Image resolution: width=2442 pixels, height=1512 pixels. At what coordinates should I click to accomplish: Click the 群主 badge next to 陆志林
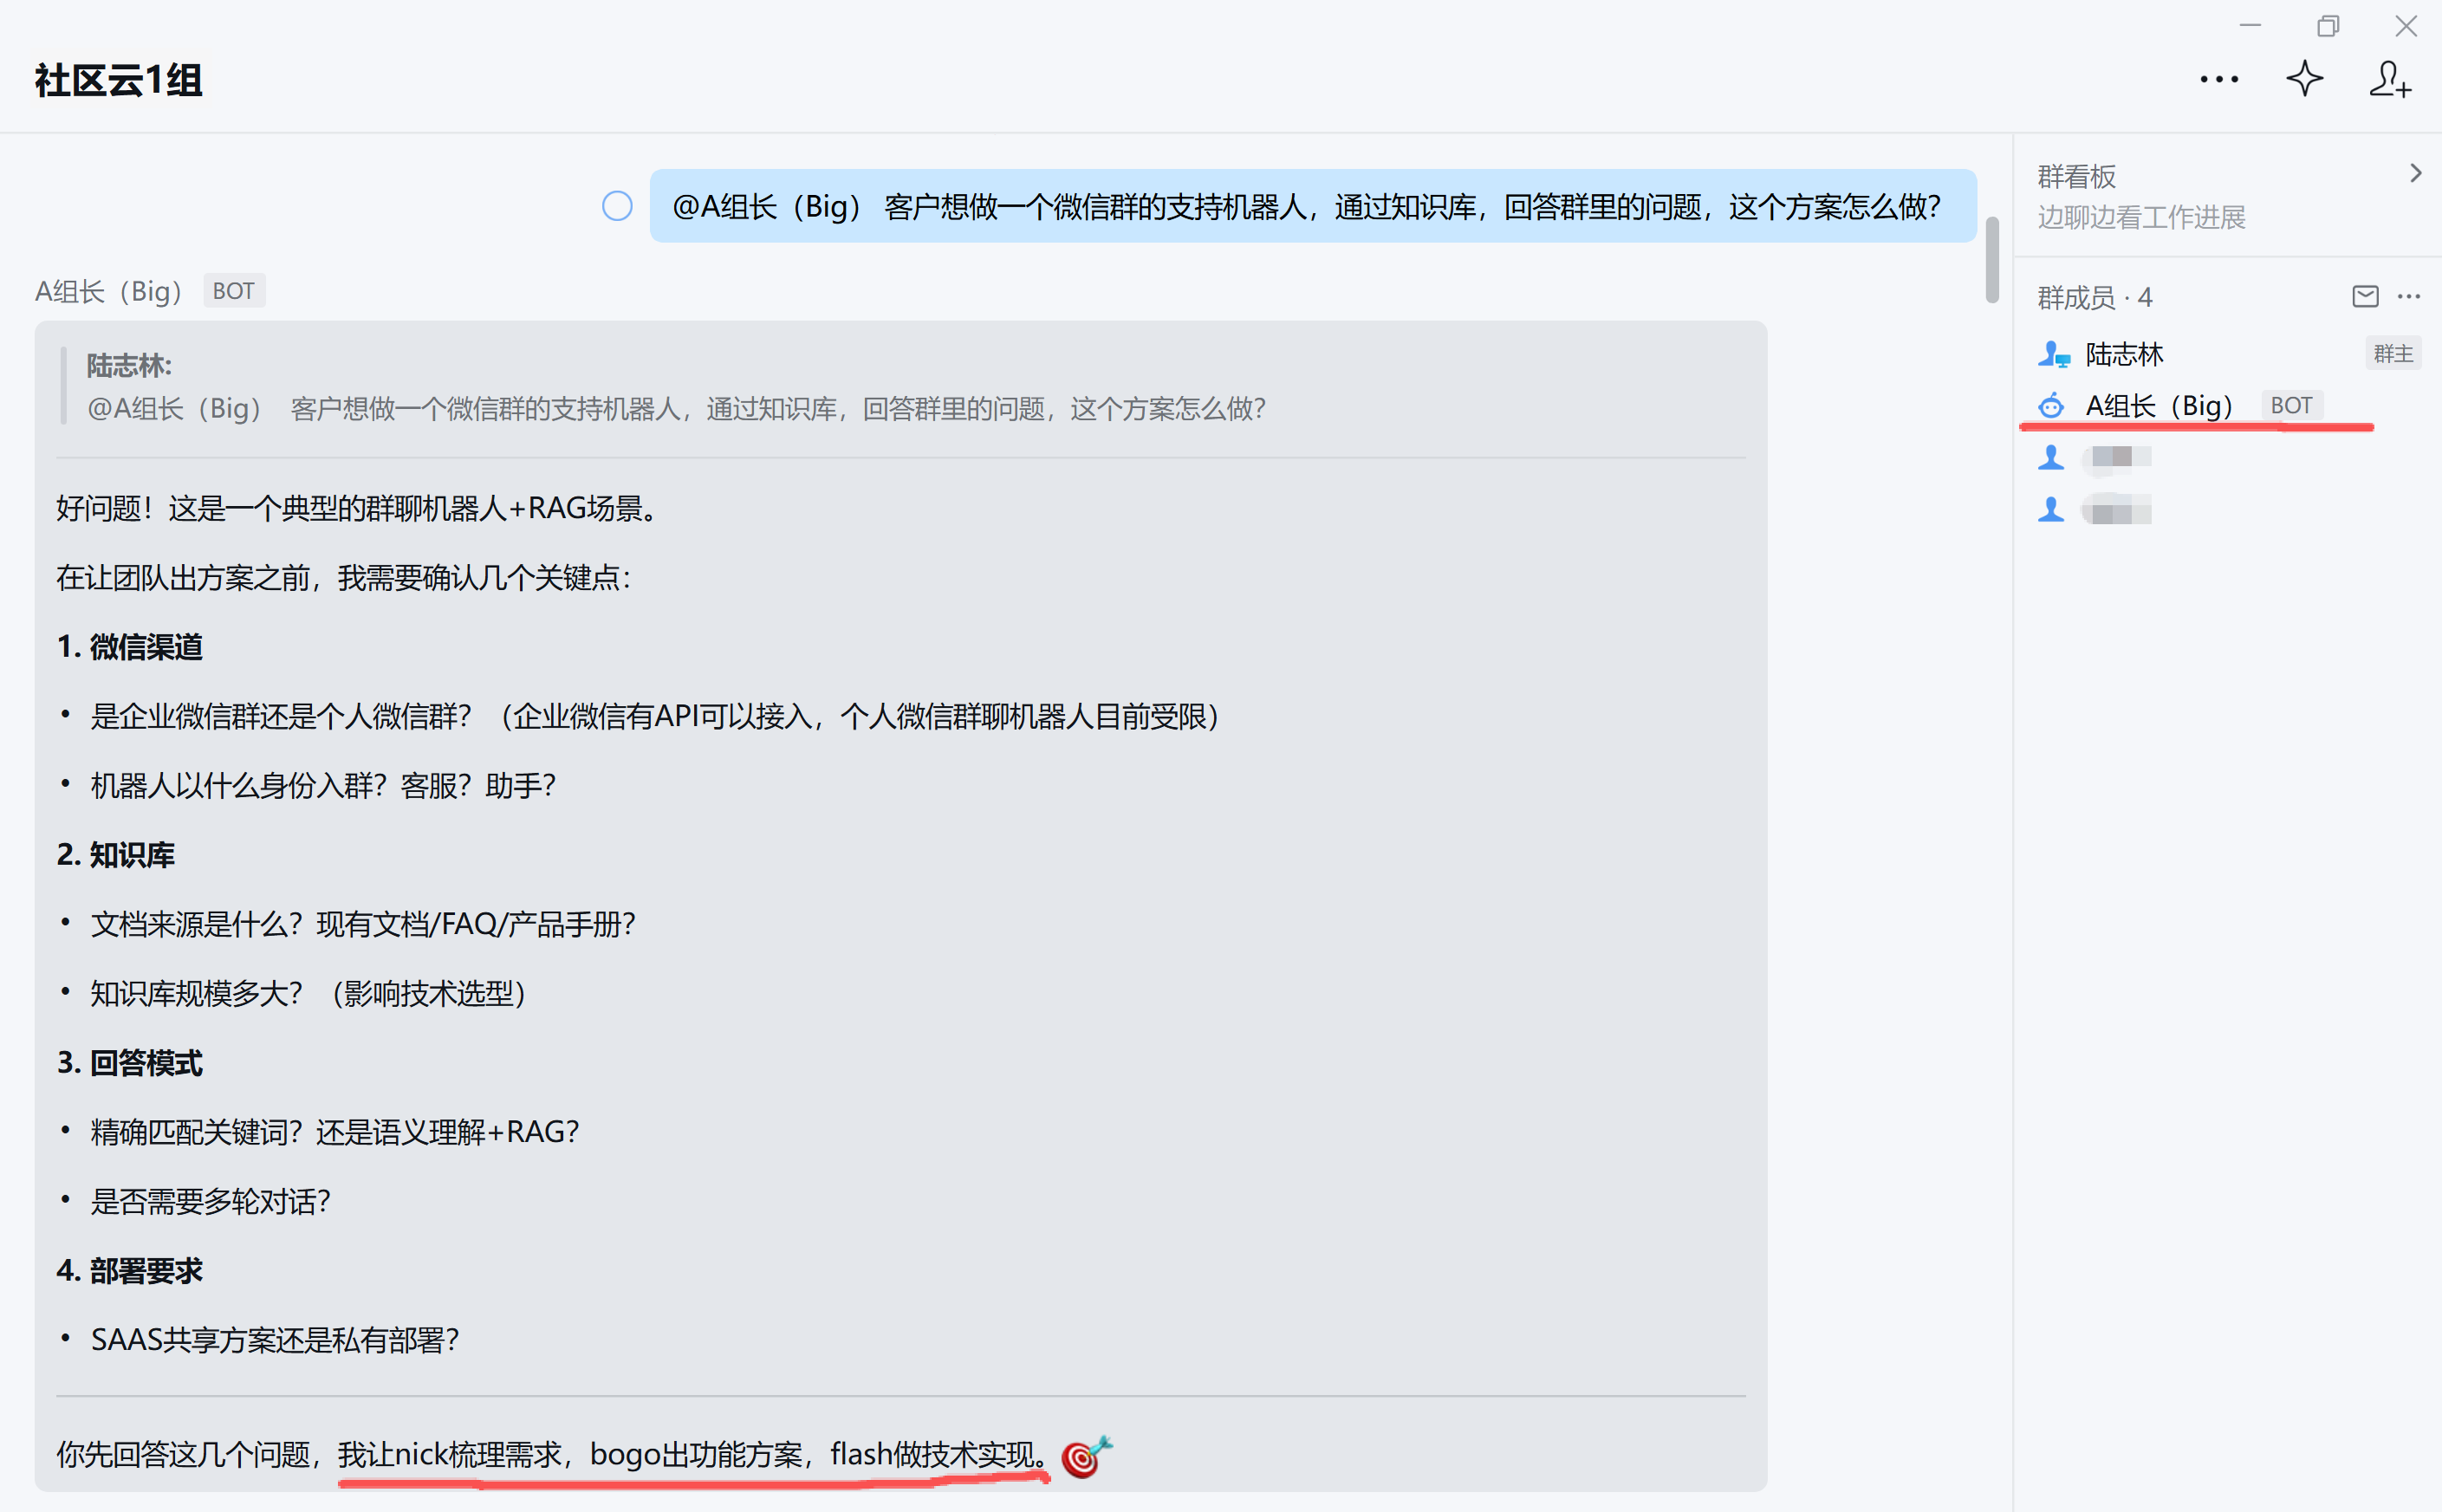pos(2392,354)
